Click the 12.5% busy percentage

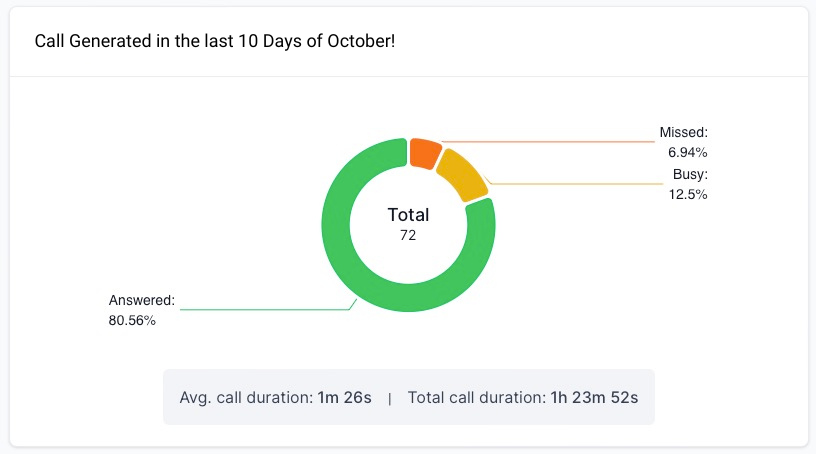pos(688,195)
